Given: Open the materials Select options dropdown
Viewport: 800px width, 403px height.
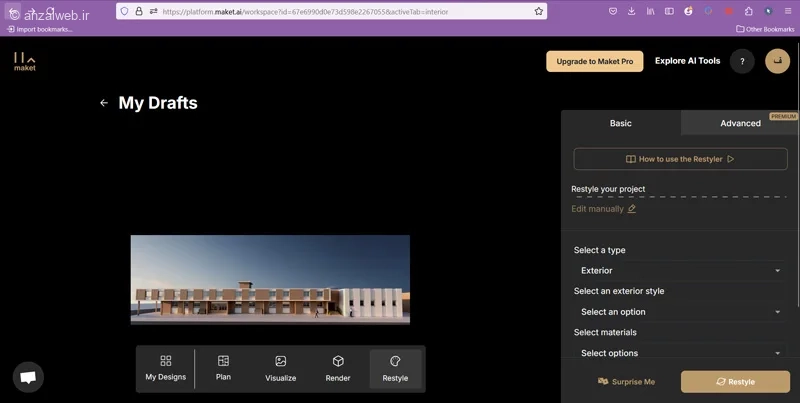Looking at the screenshot, I should click(x=680, y=352).
